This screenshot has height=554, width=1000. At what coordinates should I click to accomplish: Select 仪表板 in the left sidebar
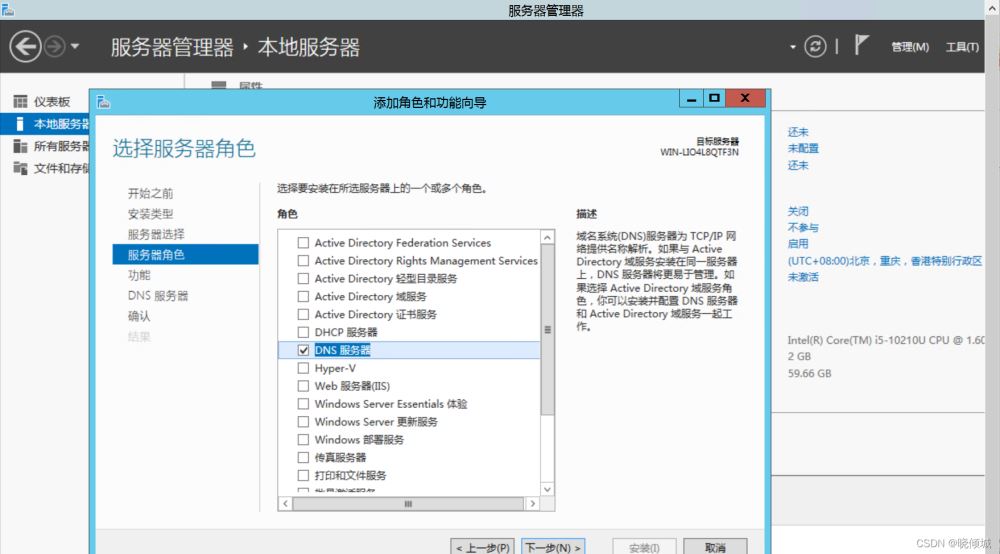pos(51,102)
